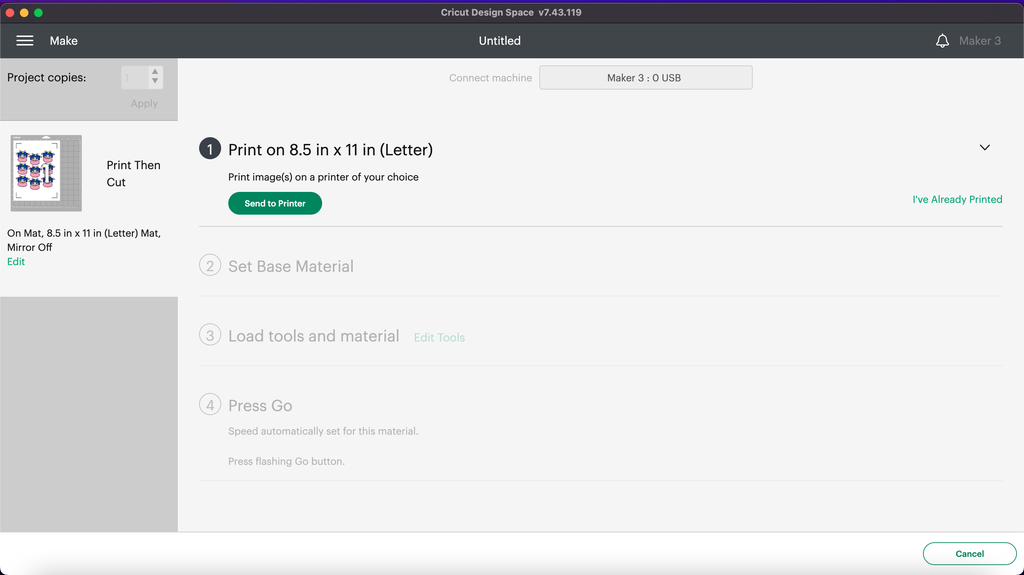1024x575 pixels.
Task: Click the step 4 number circle
Action: pyautogui.click(x=210, y=405)
